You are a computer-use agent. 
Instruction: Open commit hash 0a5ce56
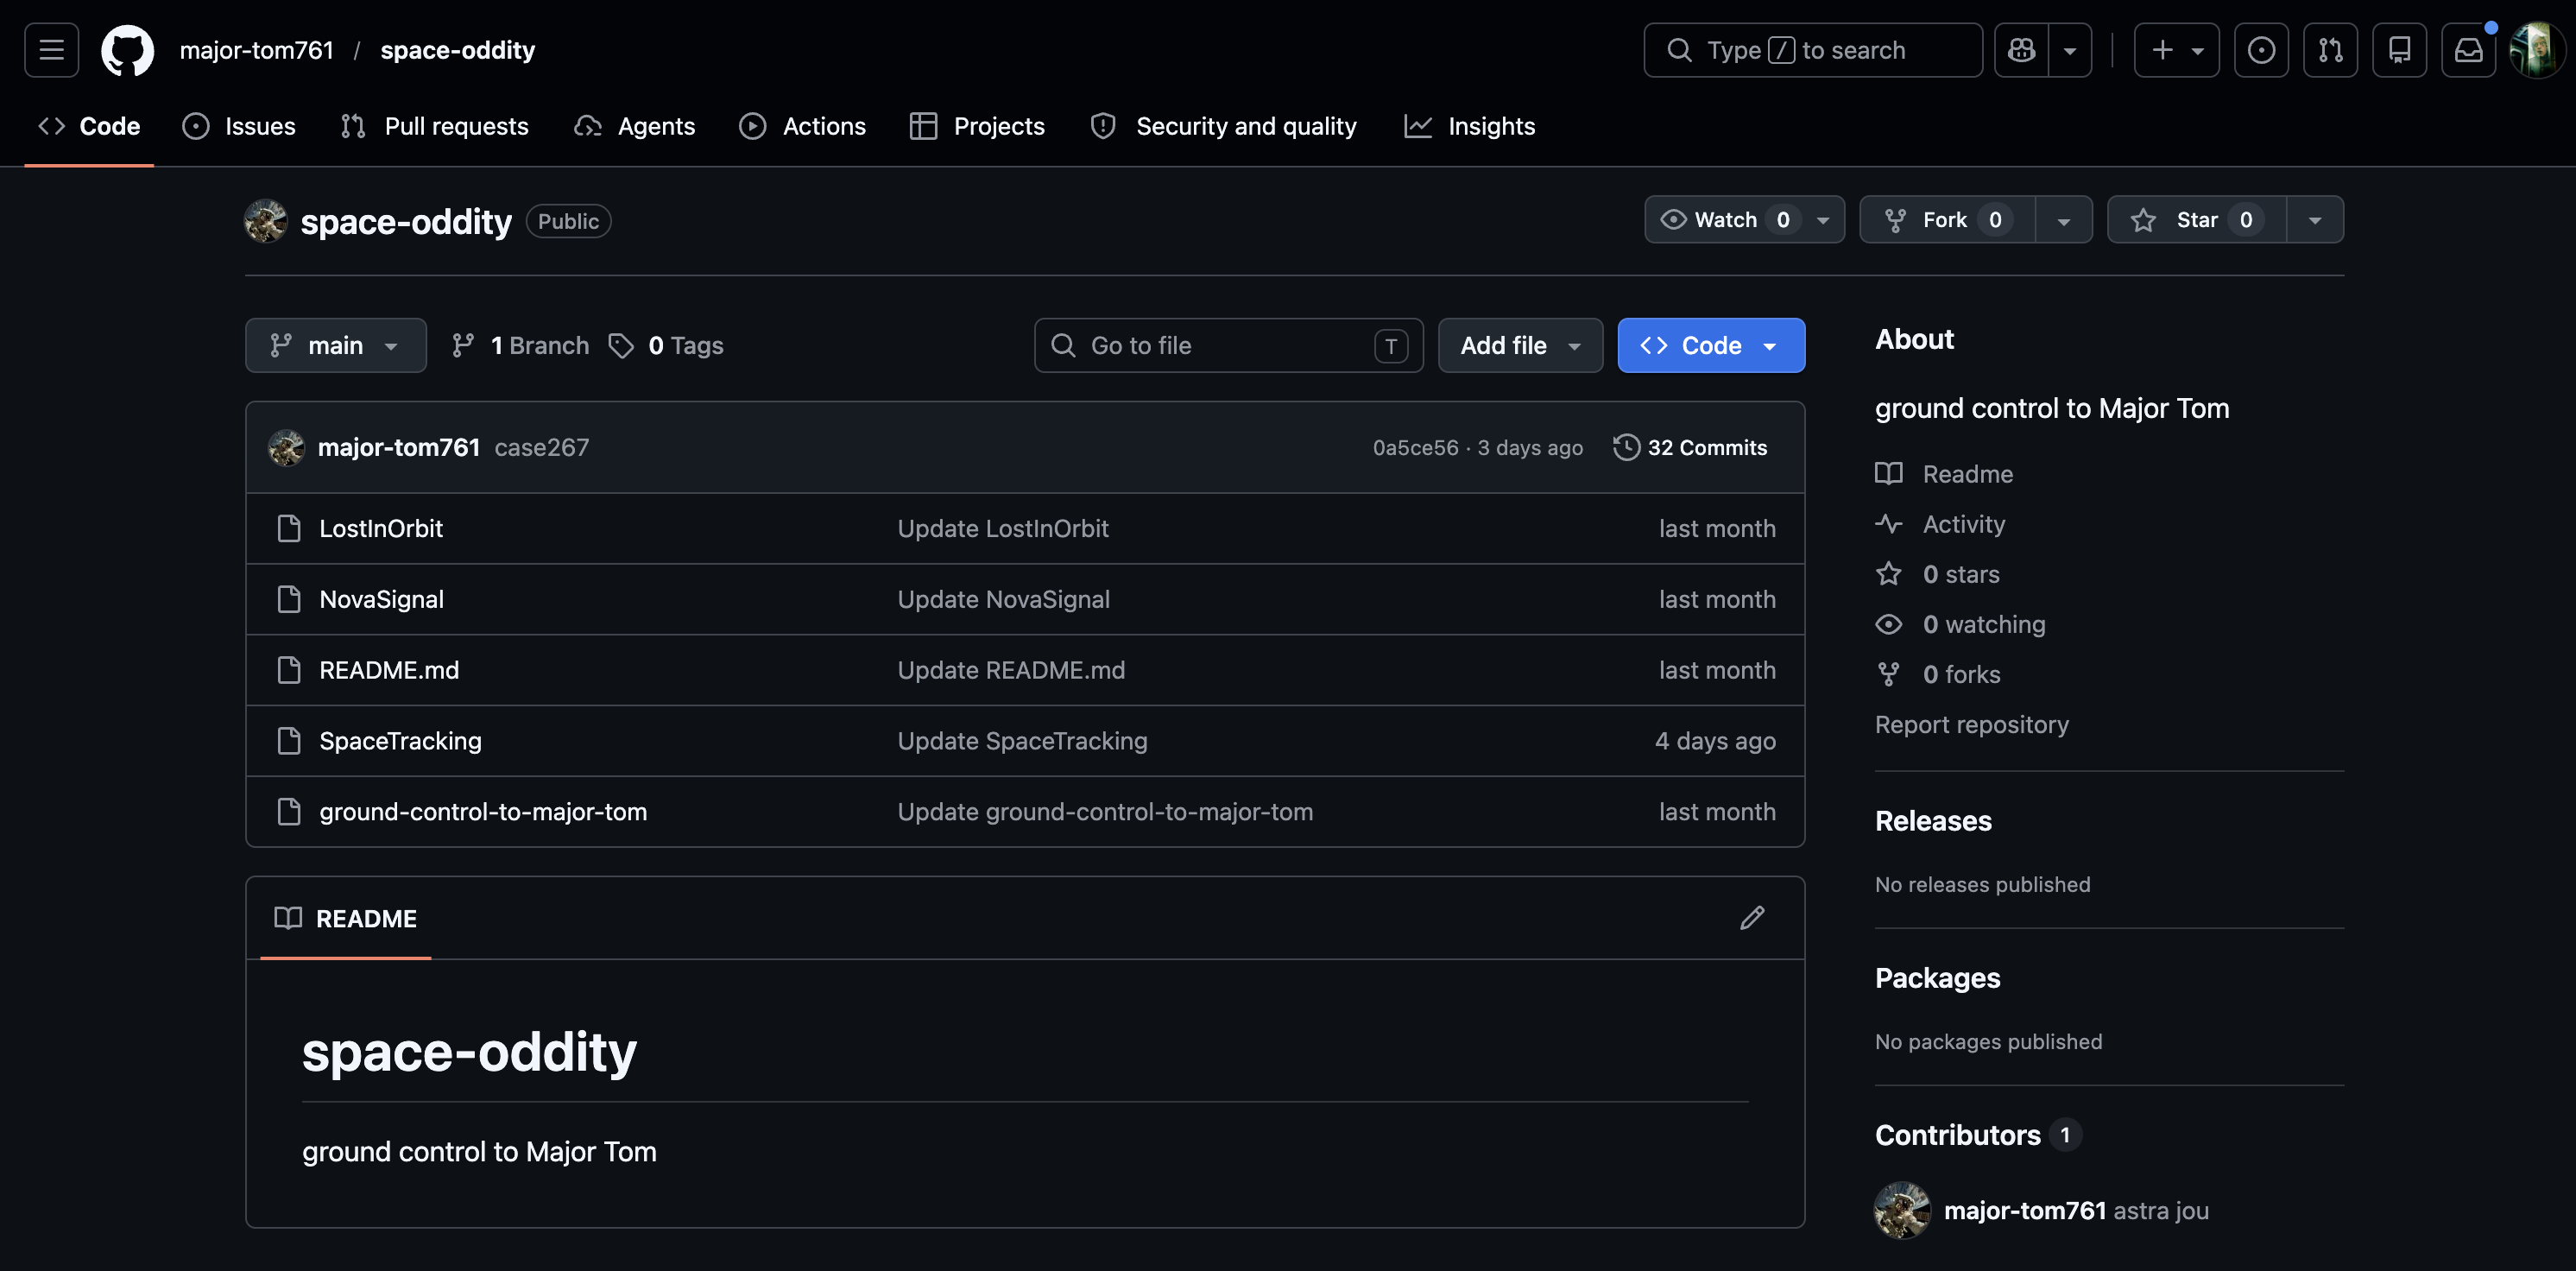tap(1415, 447)
